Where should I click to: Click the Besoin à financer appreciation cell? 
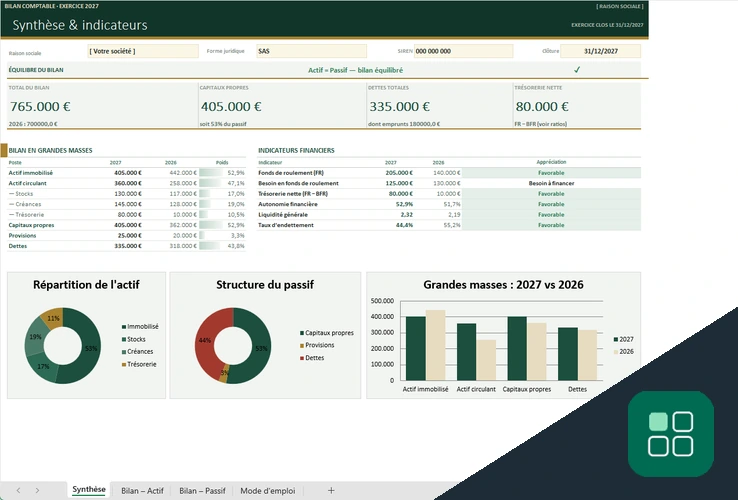[551, 183]
